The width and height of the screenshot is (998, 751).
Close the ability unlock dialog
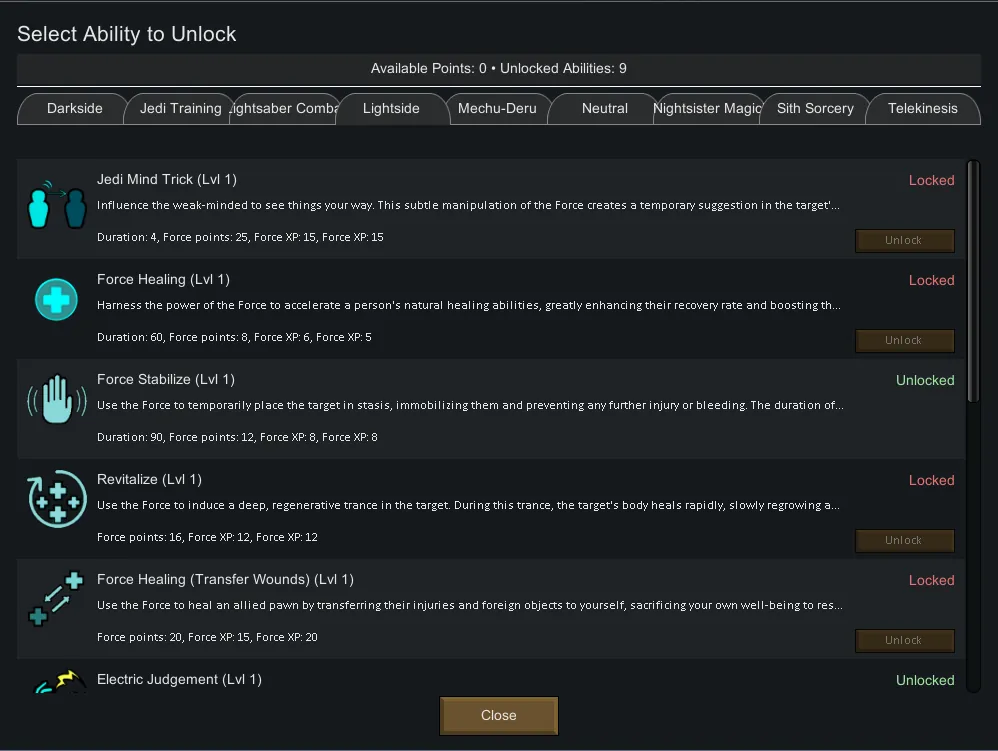tap(498, 716)
